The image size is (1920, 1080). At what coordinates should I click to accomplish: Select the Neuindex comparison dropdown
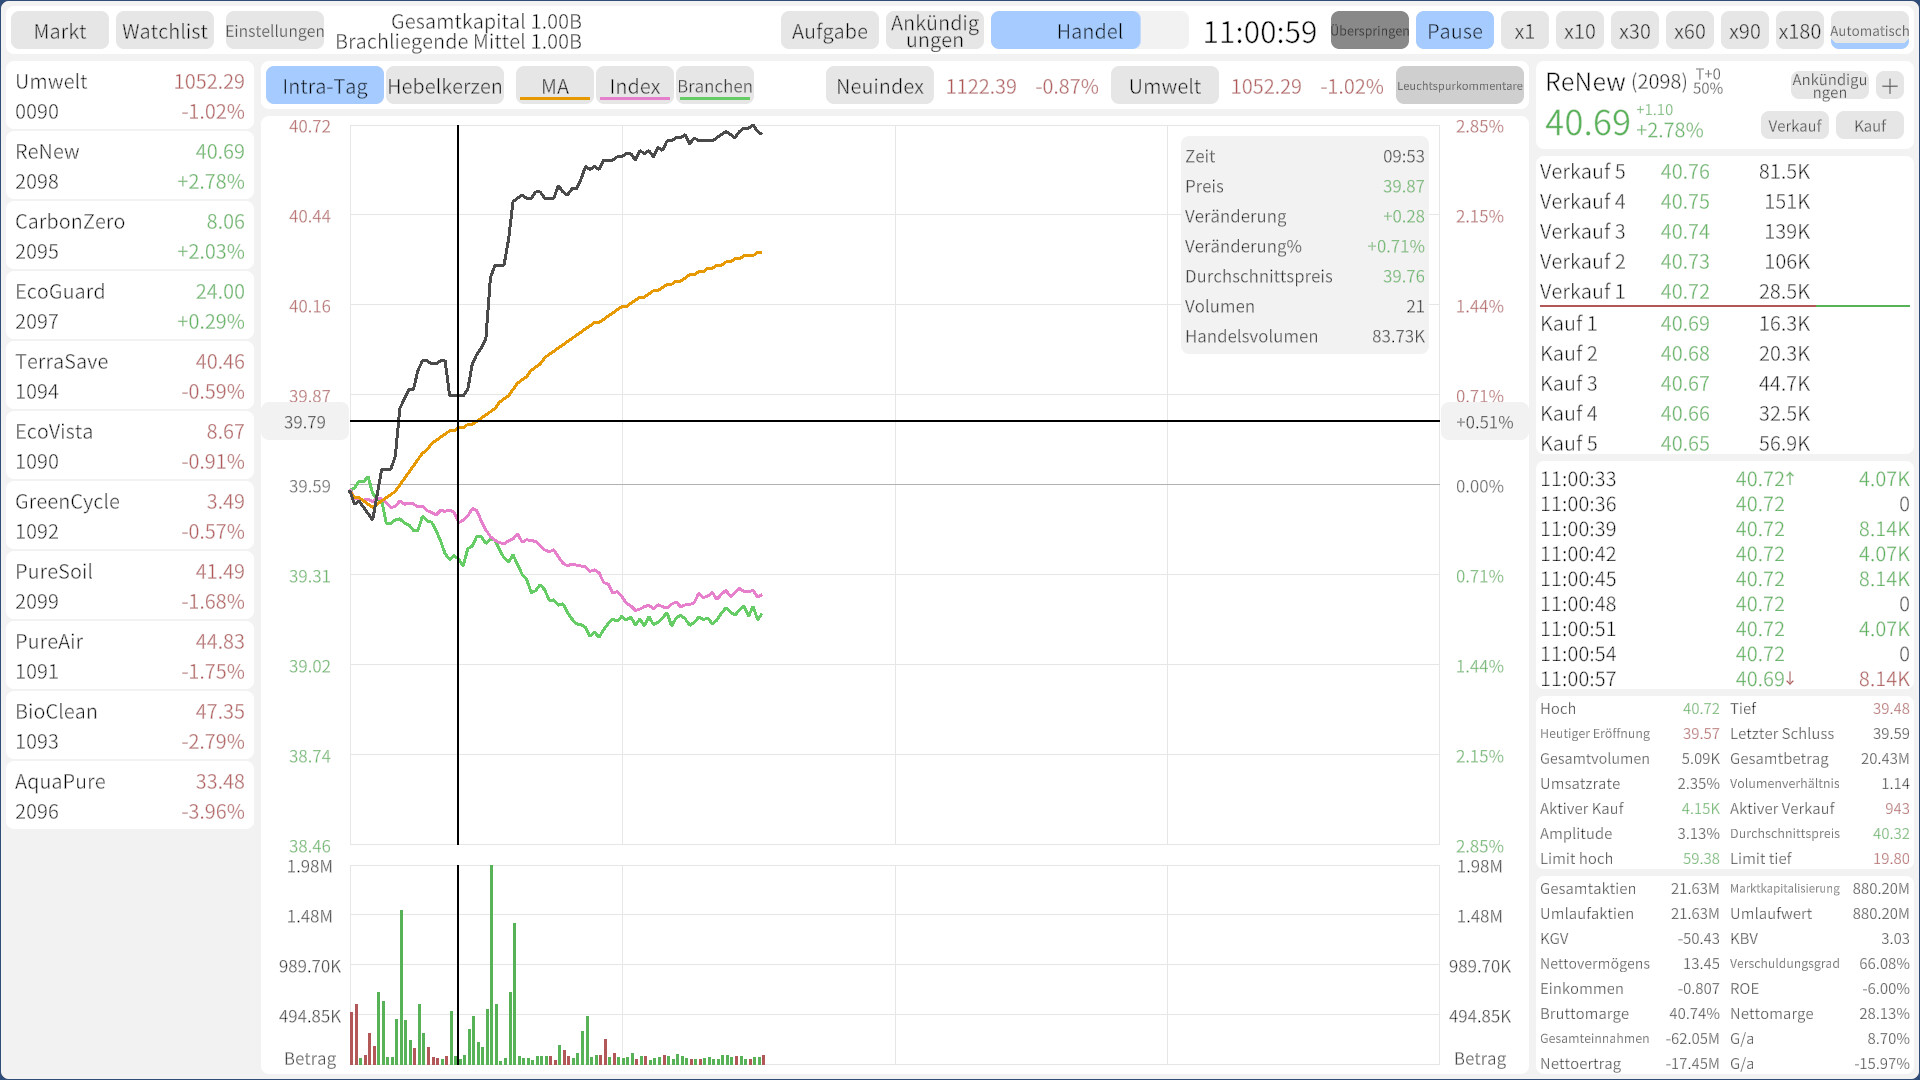pos(879,86)
